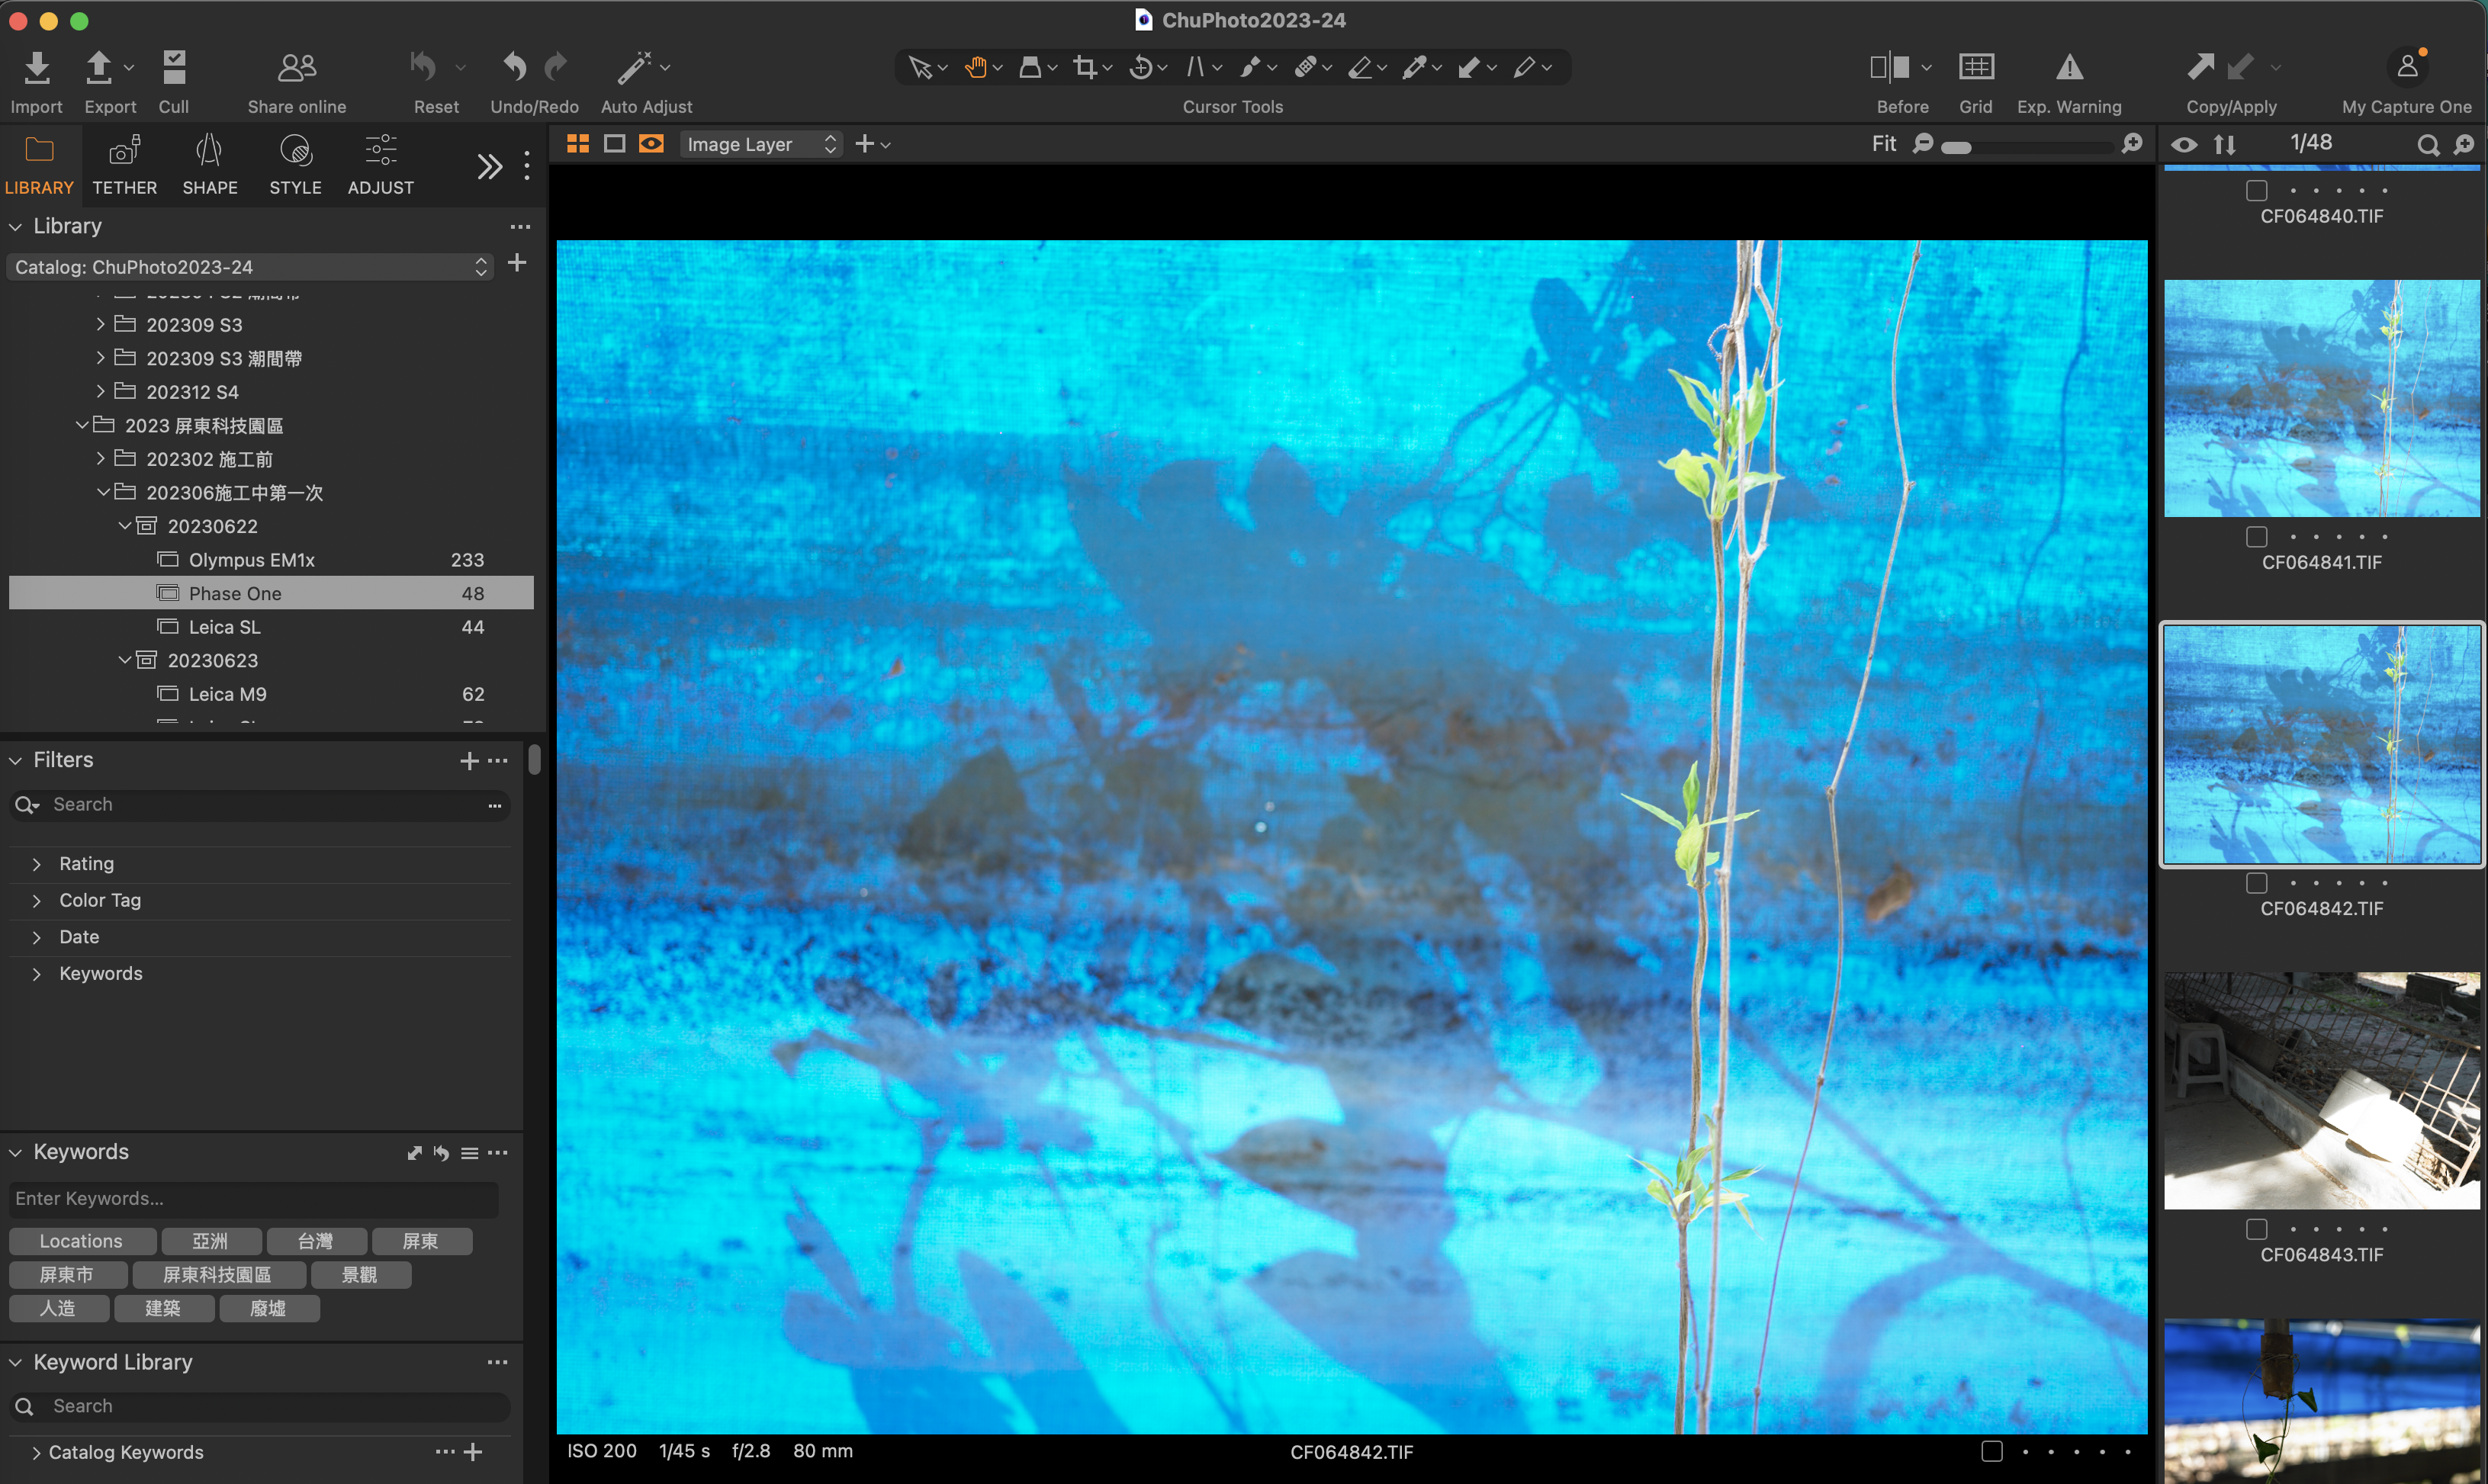This screenshot has height=1484, width=2488.
Task: Click the Auto Adjust magic wand
Action: click(x=634, y=68)
